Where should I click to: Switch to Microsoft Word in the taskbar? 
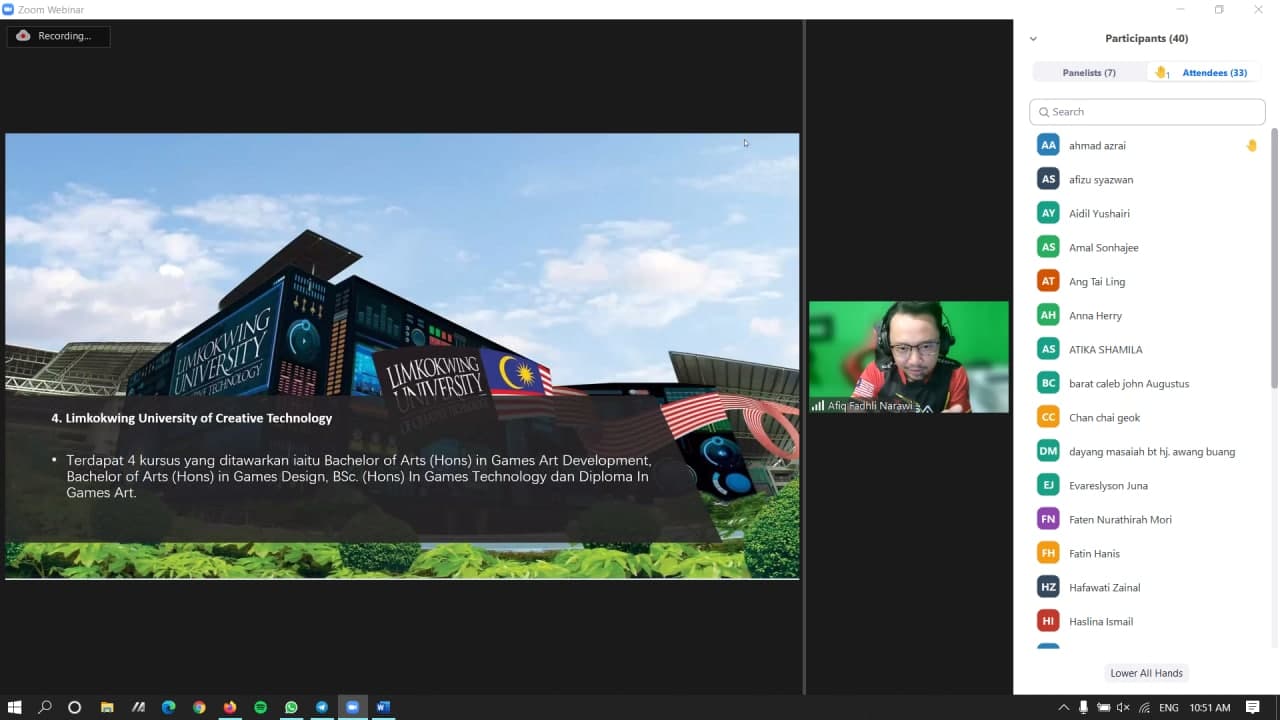[383, 707]
